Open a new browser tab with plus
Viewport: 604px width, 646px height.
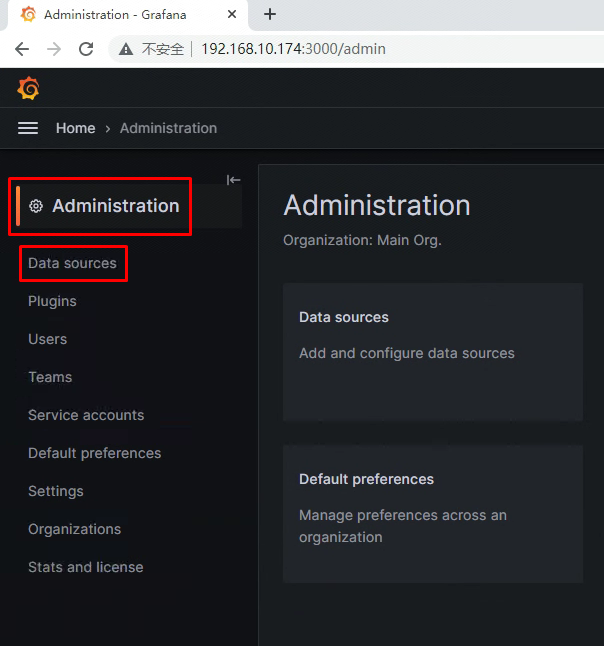point(270,14)
